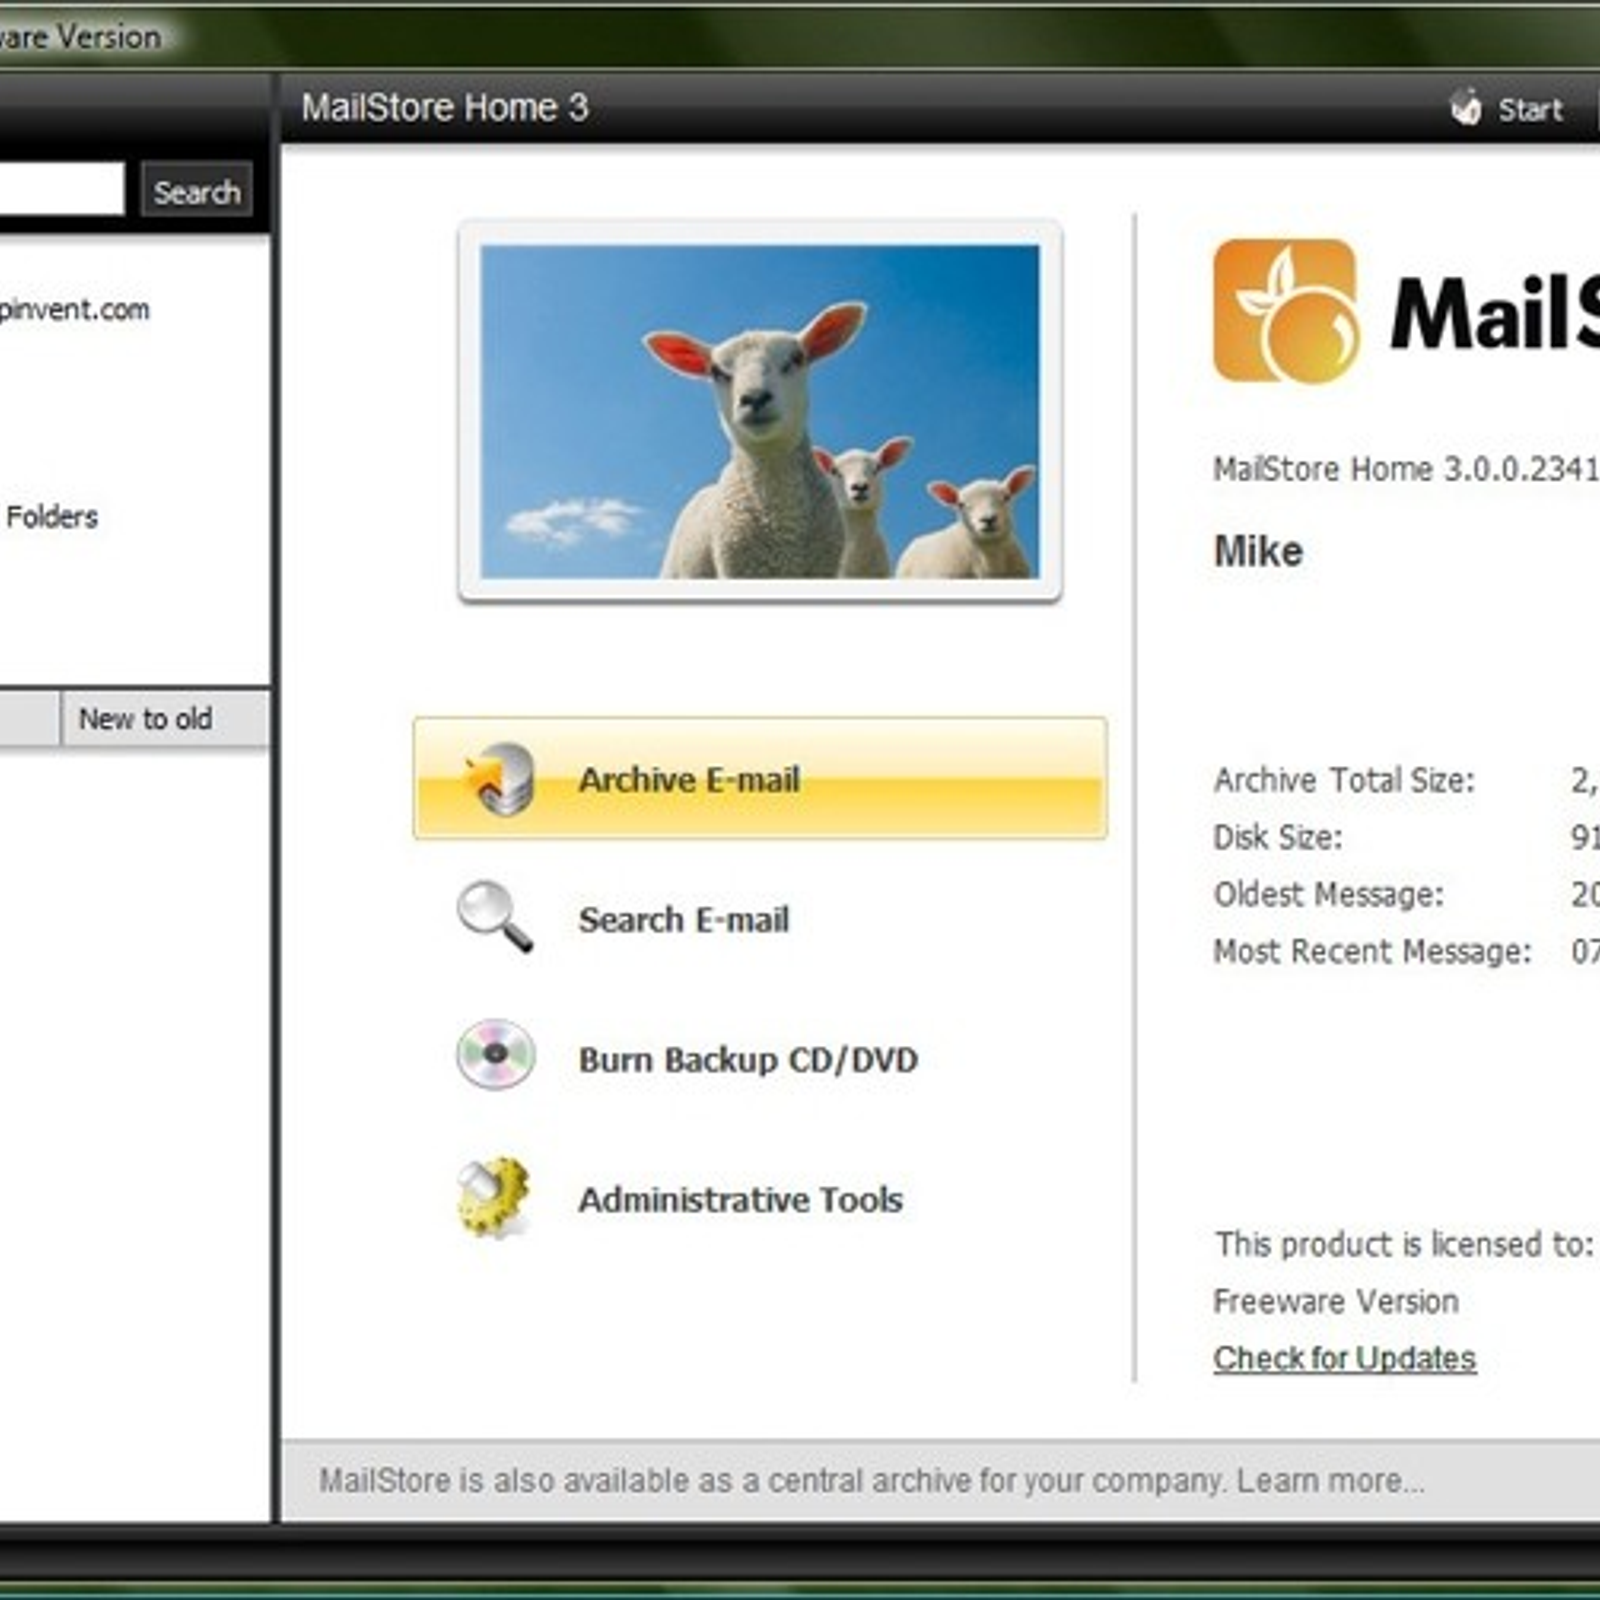Click the Start icon in header bar
This screenshot has width=1600, height=1600.
1466,107
